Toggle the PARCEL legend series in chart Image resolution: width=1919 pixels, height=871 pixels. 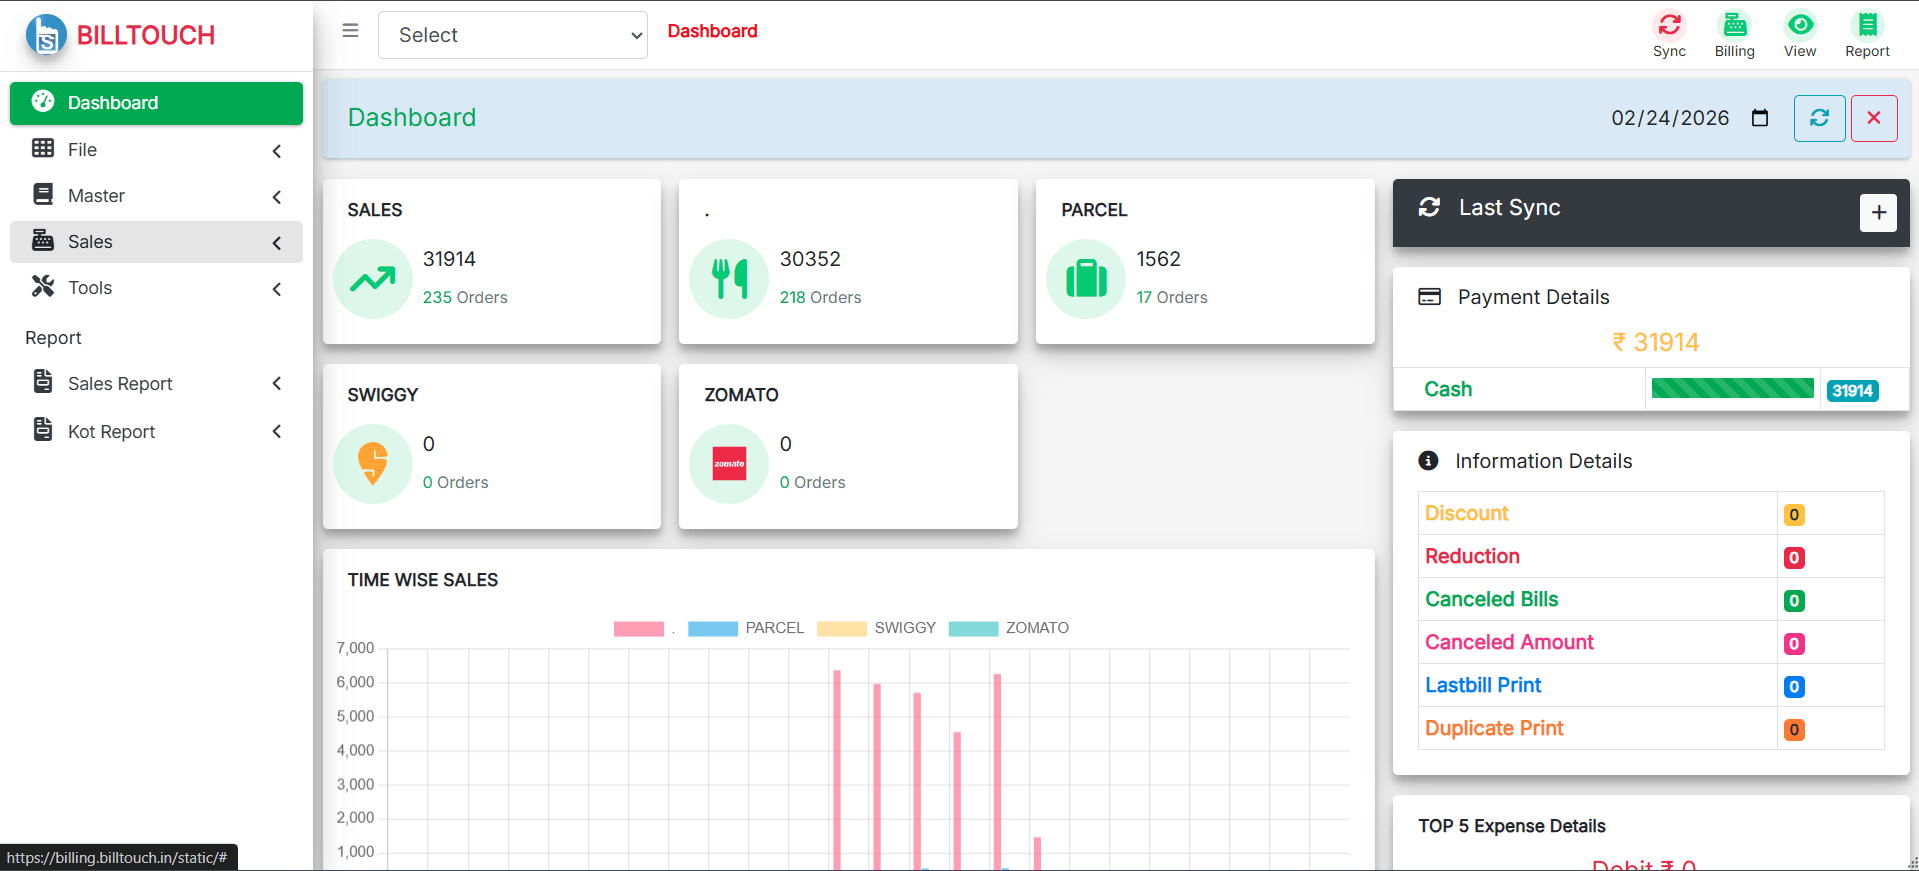746,628
